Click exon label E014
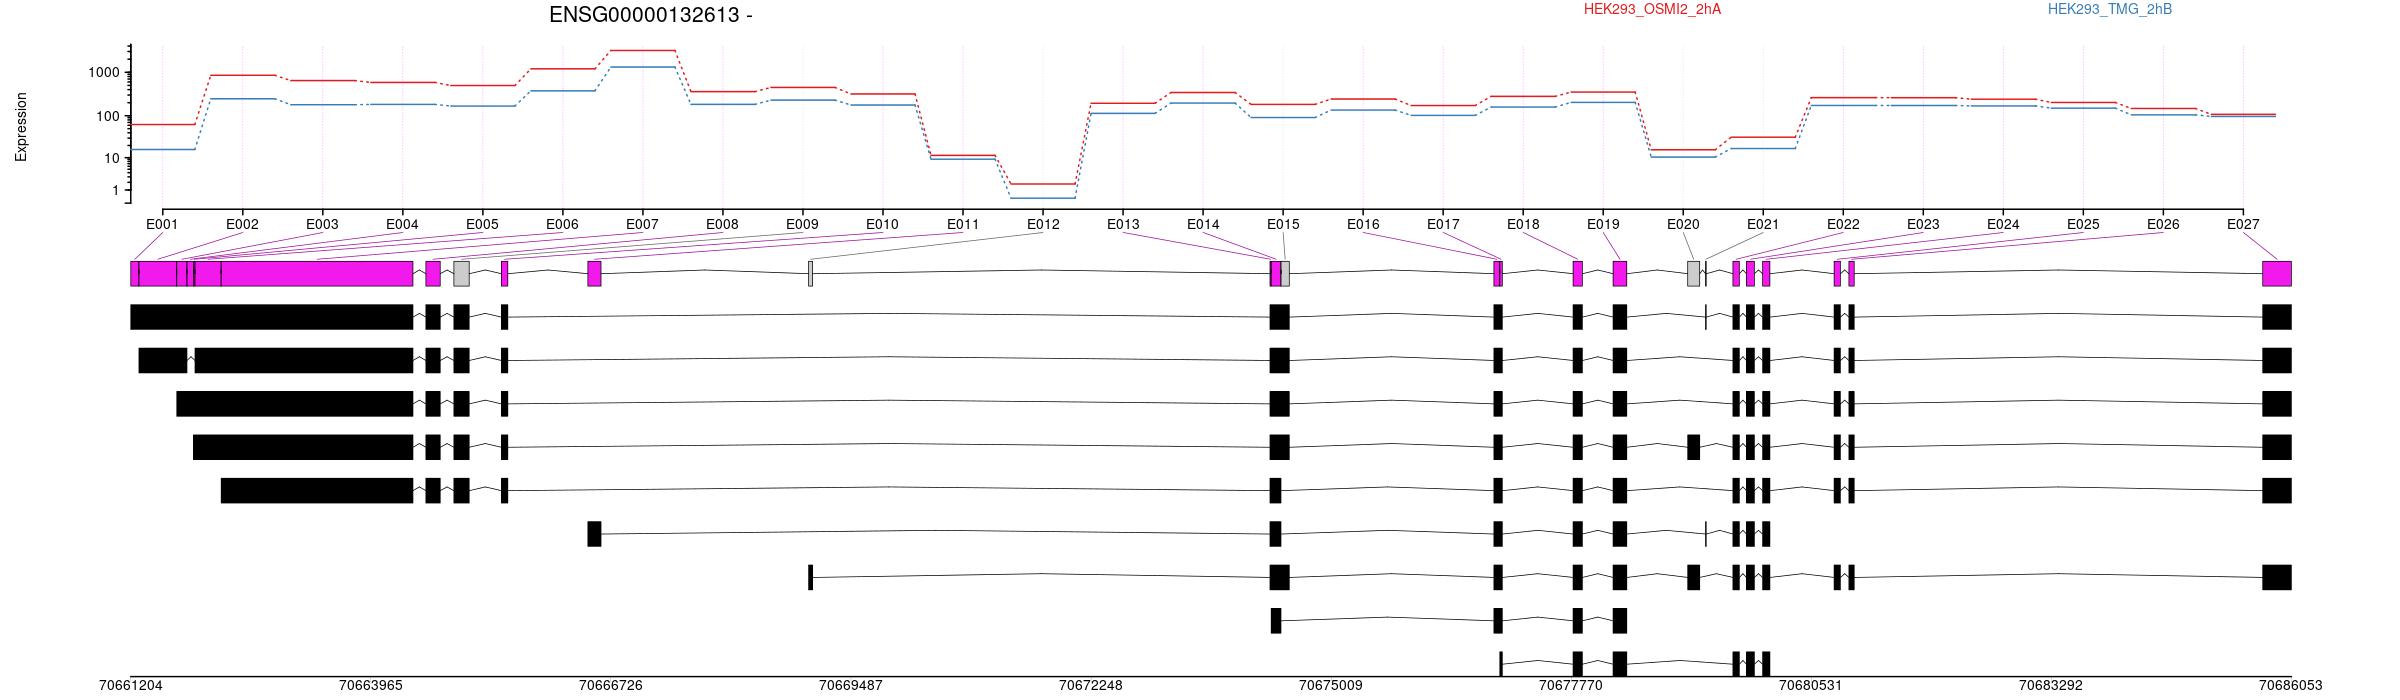 point(1203,224)
